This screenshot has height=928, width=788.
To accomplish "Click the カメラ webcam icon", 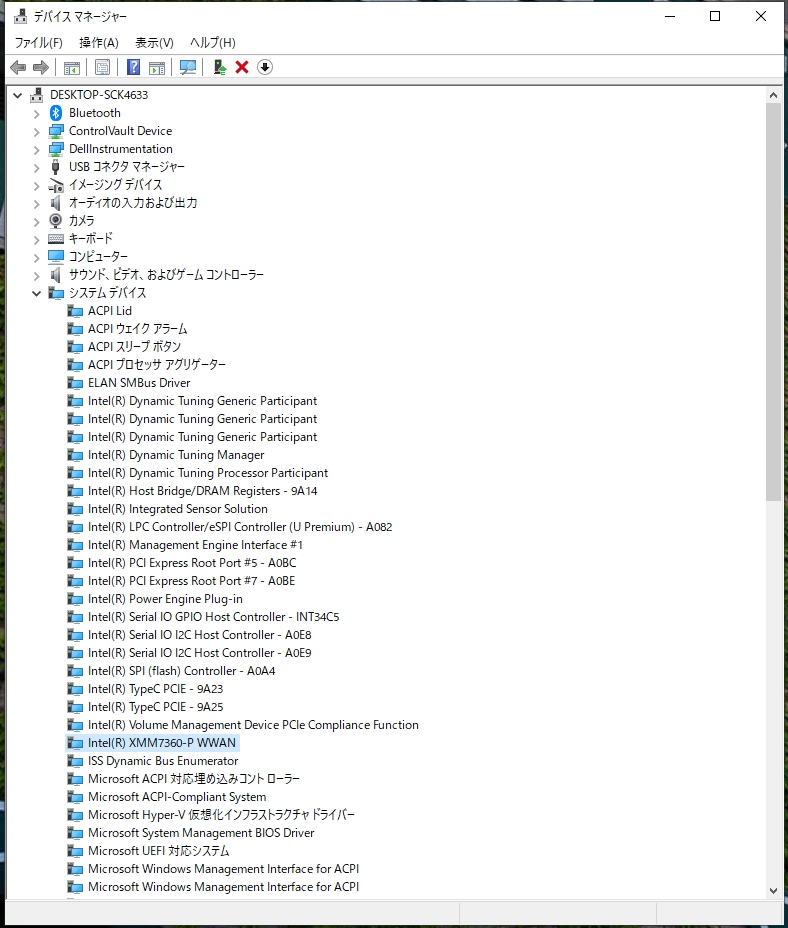I will click(x=56, y=221).
